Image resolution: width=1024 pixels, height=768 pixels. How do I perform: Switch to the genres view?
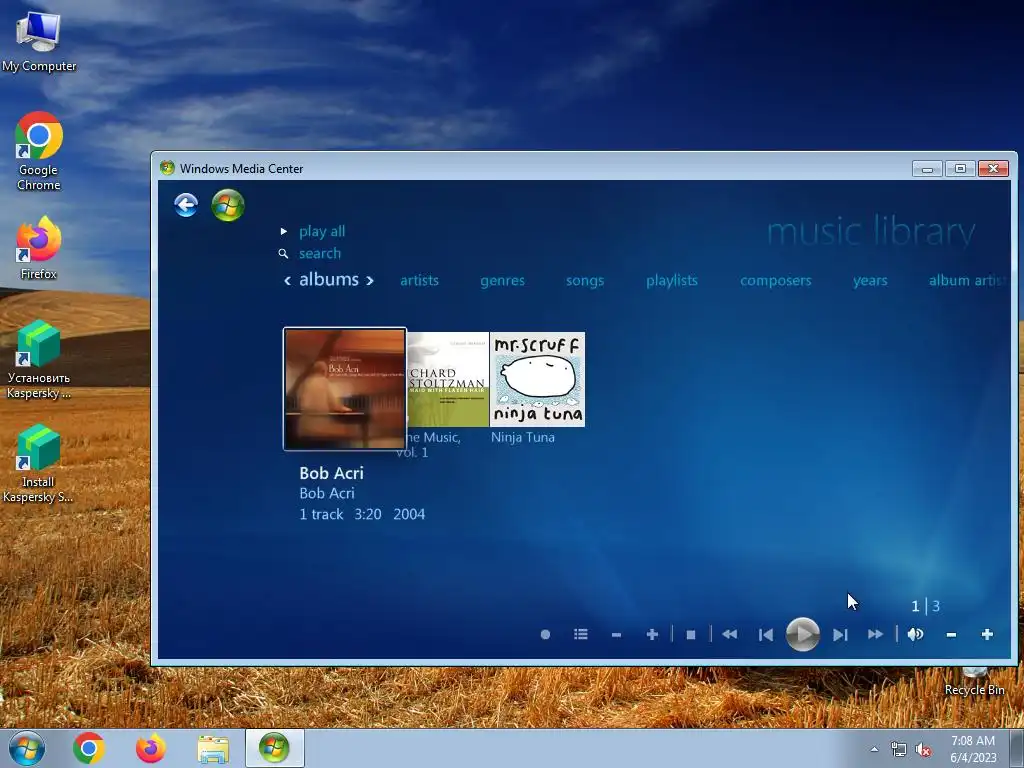click(502, 281)
